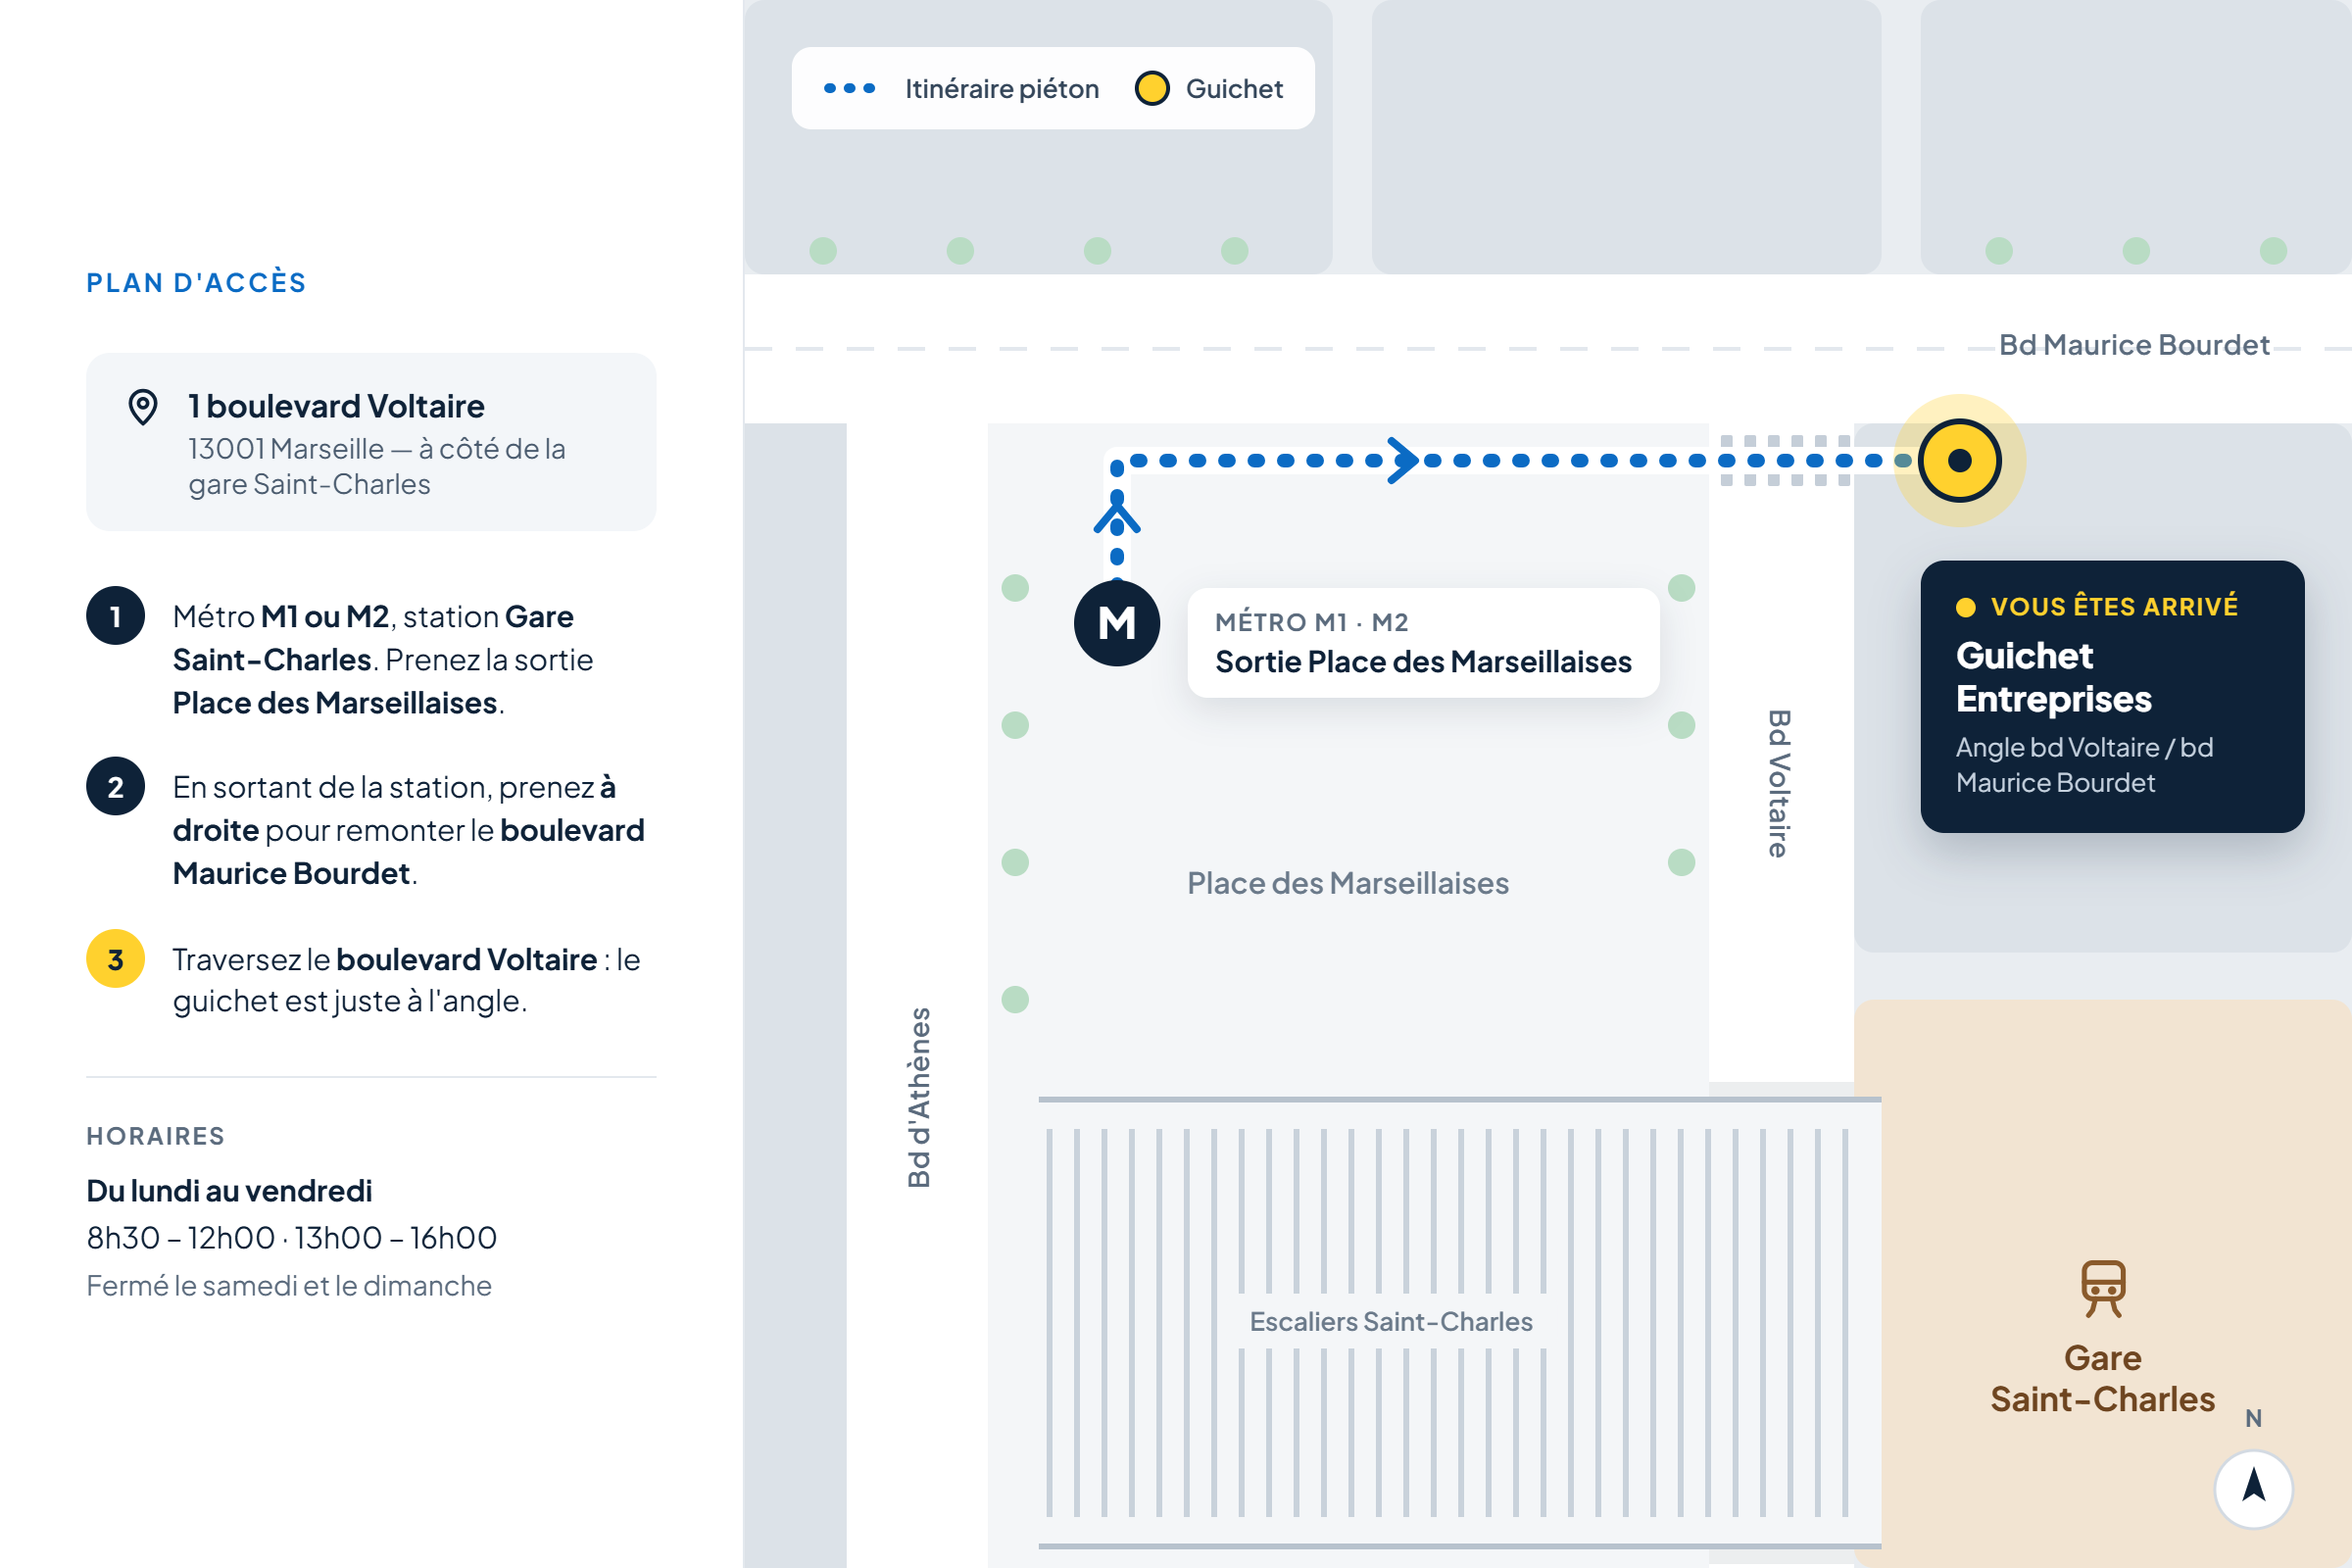Screen dimensions: 2352x1568
Task: Click the Du lundi au vendredi text
Action: click(229, 1191)
